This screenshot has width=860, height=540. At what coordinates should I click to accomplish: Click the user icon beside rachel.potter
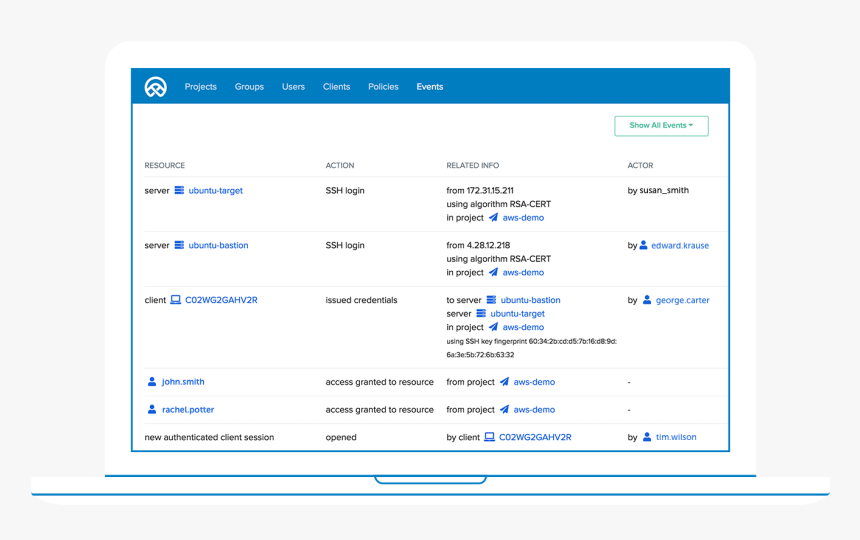coord(152,409)
